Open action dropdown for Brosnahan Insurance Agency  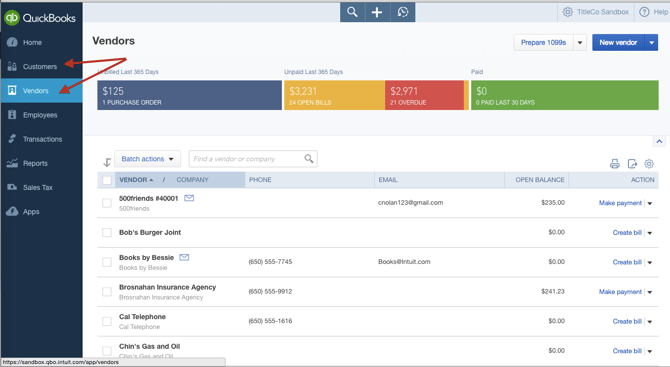tap(650, 292)
